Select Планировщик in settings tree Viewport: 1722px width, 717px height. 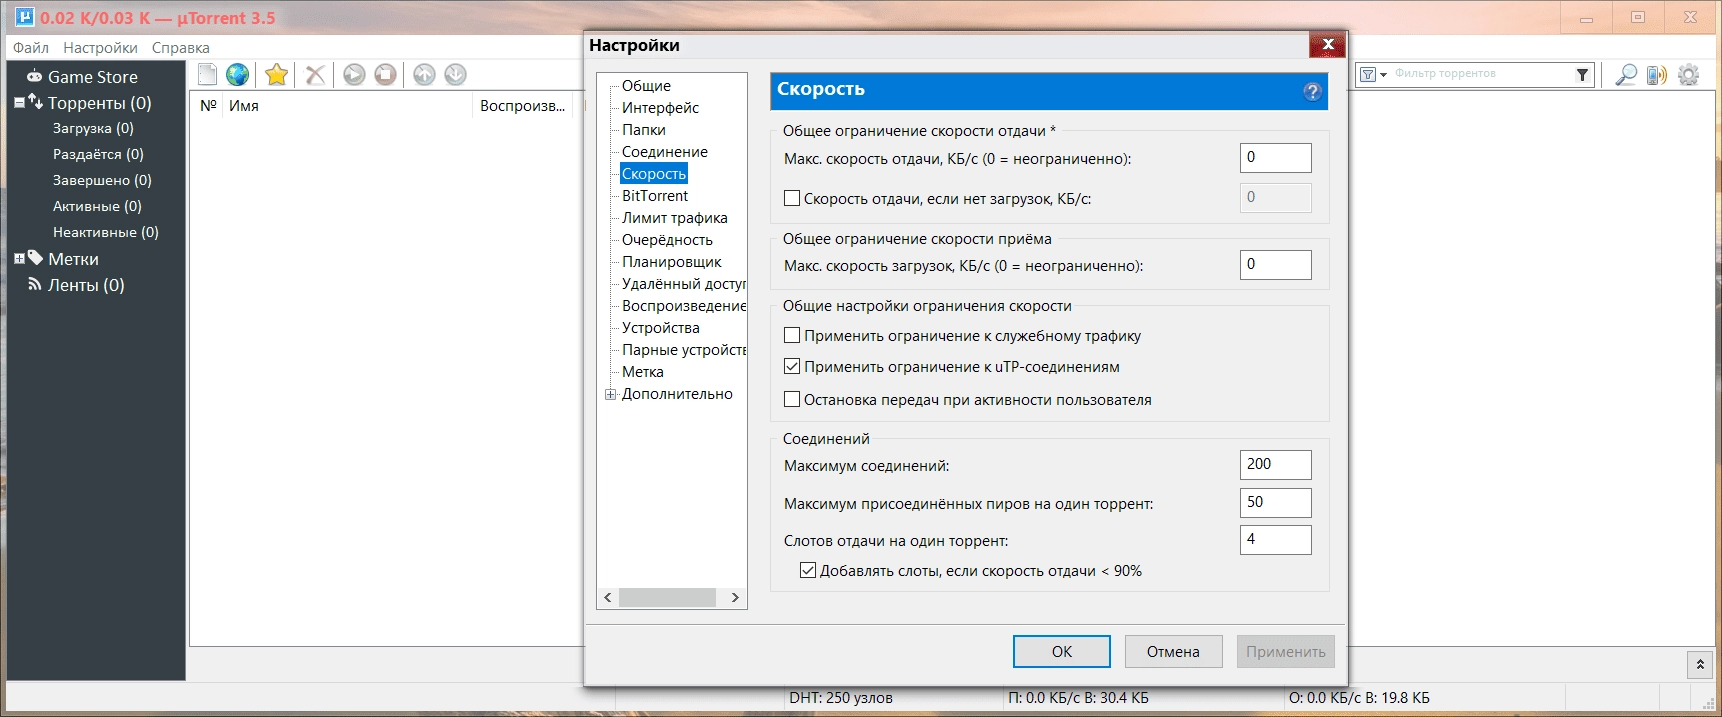click(x=671, y=261)
